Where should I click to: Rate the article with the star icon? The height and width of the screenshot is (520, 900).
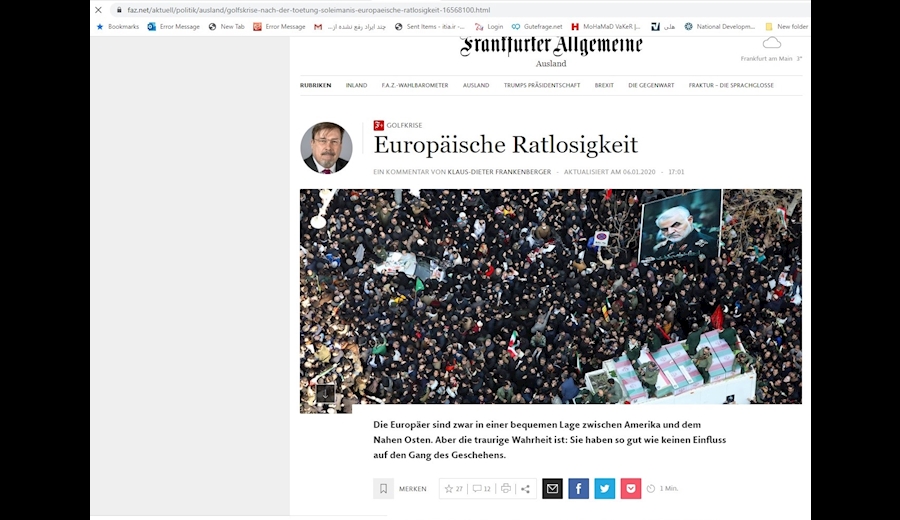449,488
